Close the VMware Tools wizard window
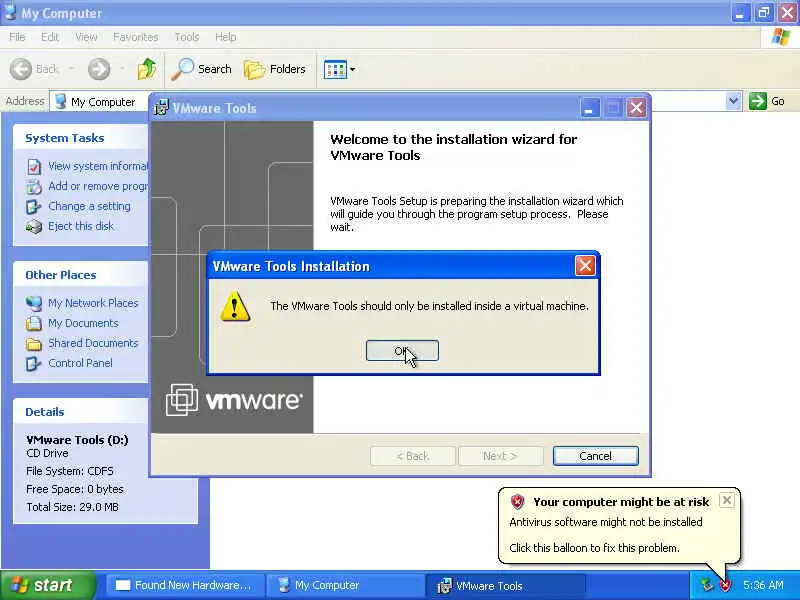This screenshot has width=800, height=600. click(636, 108)
